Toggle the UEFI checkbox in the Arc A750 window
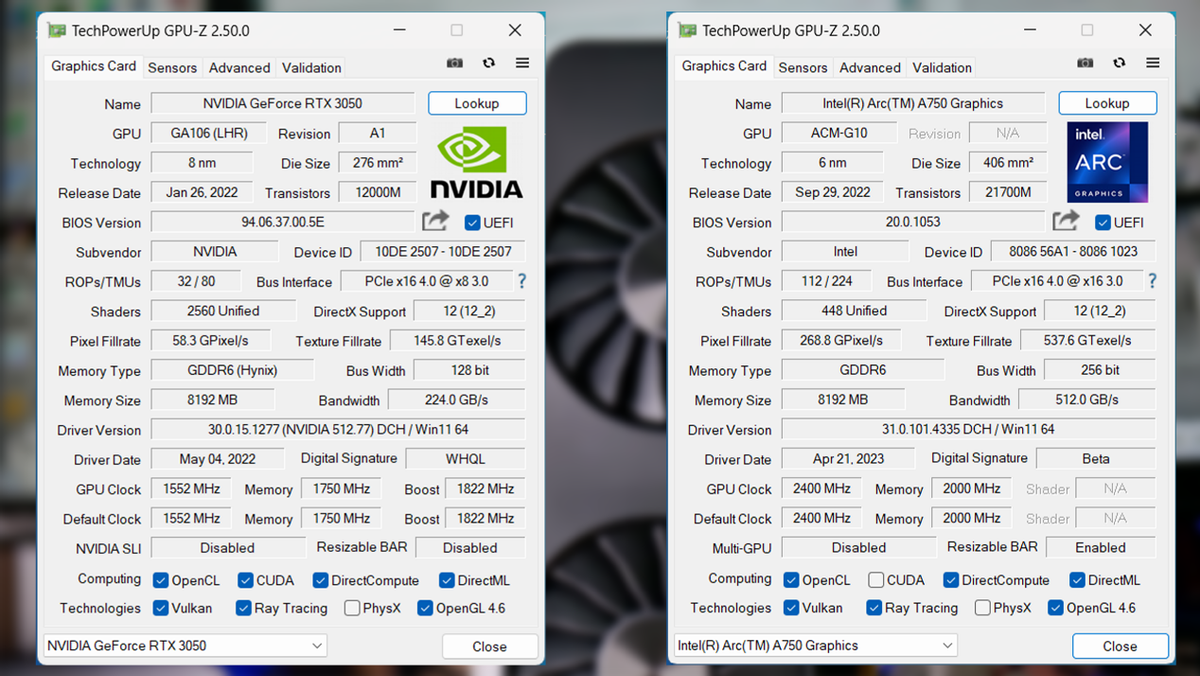This screenshot has height=676, width=1200. coord(1103,222)
